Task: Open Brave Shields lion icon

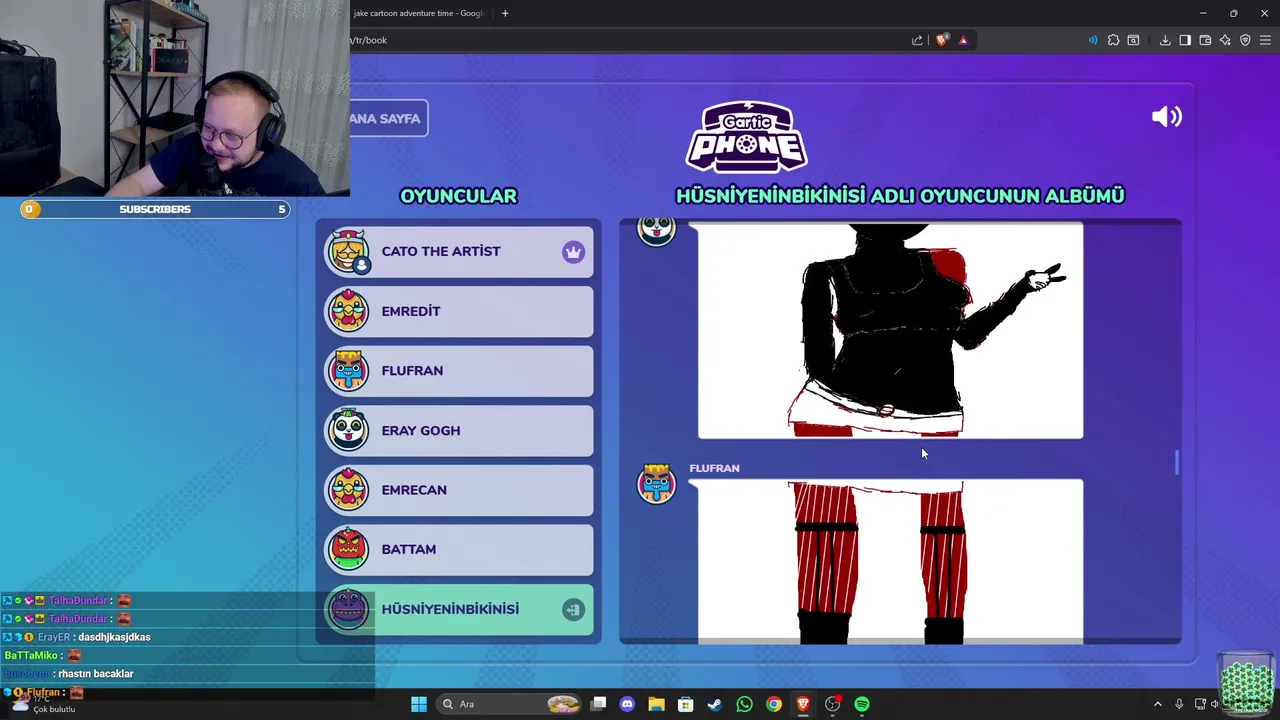Action: (x=942, y=40)
